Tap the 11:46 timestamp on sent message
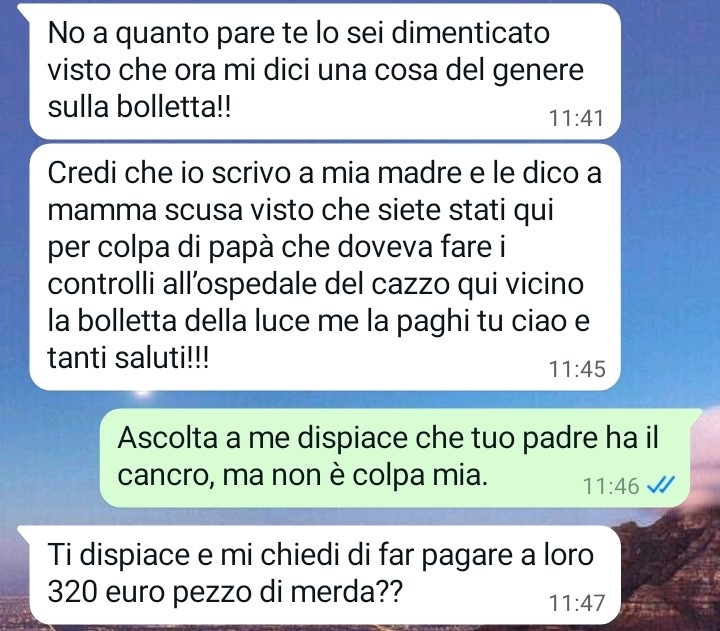The image size is (720, 631). coord(611,486)
